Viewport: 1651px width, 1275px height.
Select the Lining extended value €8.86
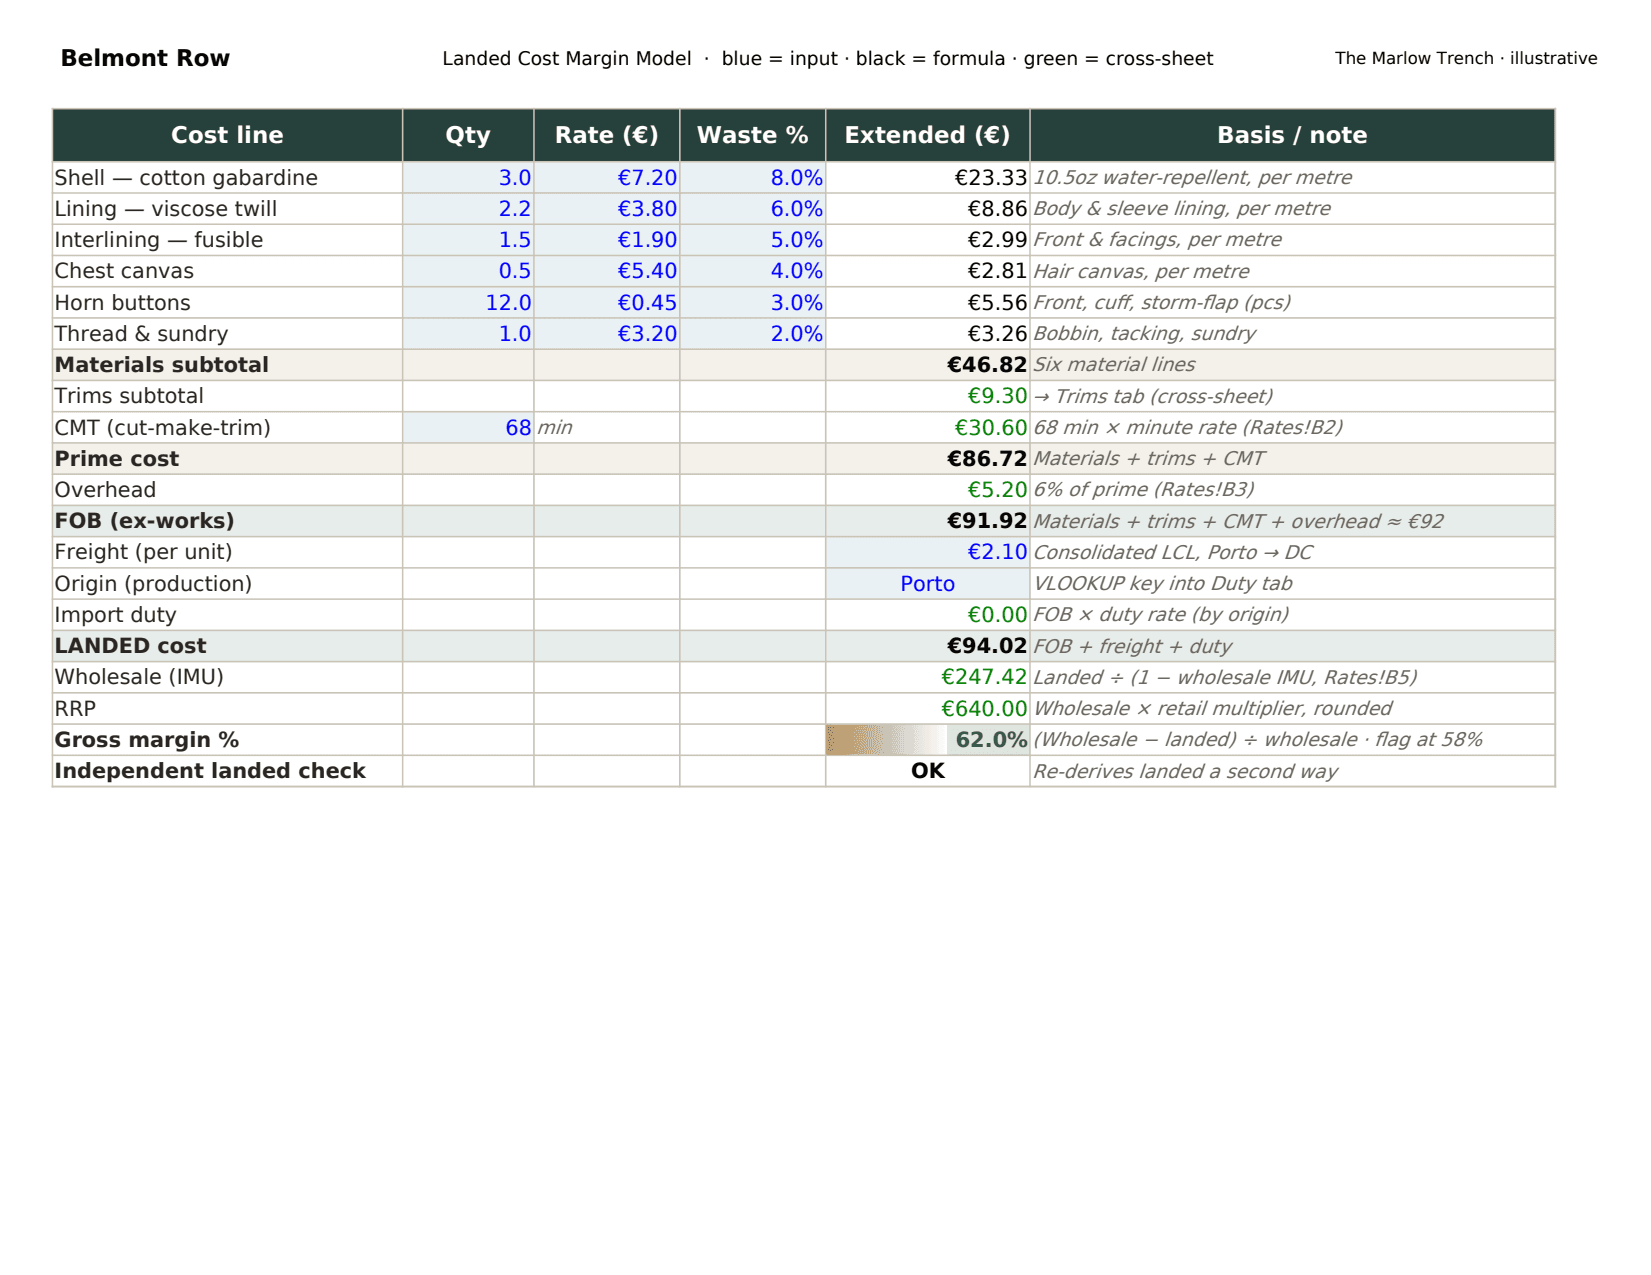coord(928,209)
